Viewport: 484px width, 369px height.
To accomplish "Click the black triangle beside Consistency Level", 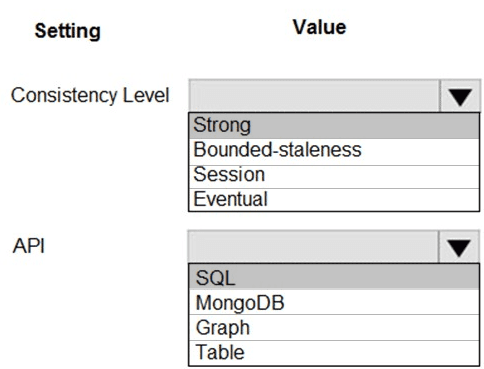I will (x=460, y=97).
